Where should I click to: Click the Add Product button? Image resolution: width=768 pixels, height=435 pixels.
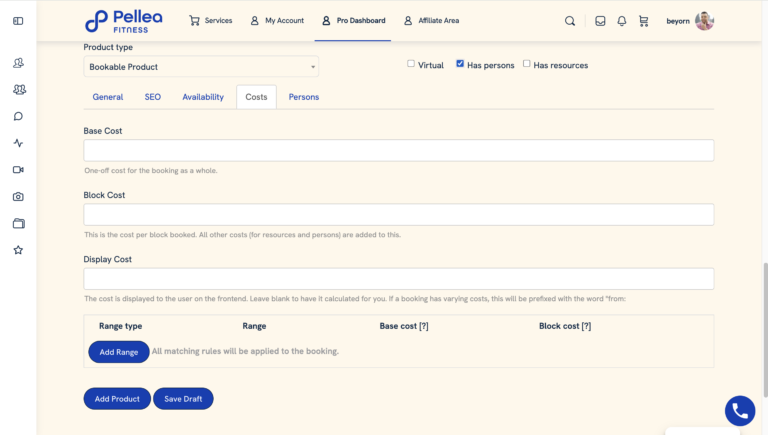(x=117, y=399)
